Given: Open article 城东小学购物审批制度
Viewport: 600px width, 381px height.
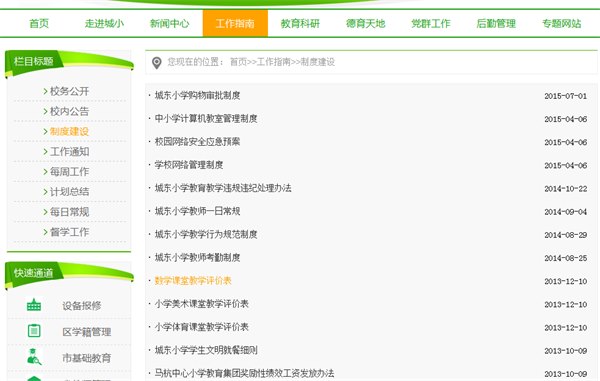Looking at the screenshot, I should click(x=197, y=96).
